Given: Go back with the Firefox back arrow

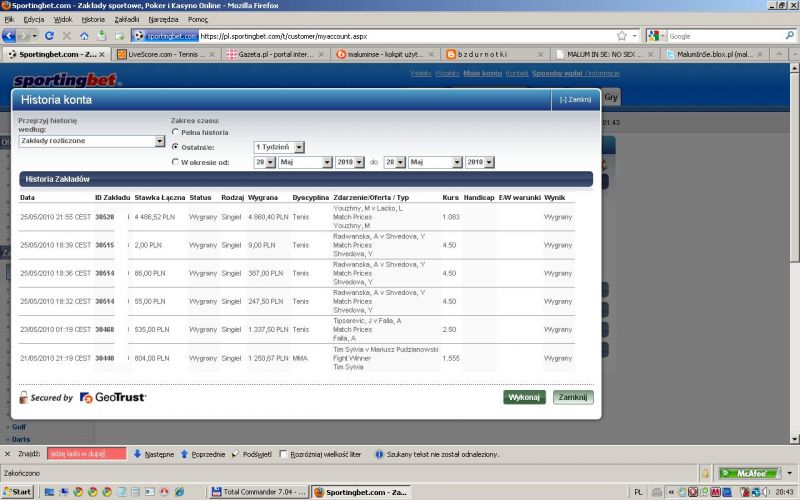Looking at the screenshot, I should click(x=9, y=36).
